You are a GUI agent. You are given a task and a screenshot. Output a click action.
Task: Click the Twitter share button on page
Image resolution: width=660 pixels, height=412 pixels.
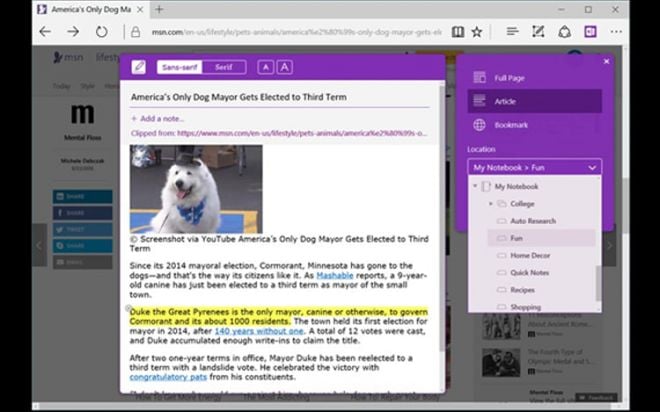82,229
